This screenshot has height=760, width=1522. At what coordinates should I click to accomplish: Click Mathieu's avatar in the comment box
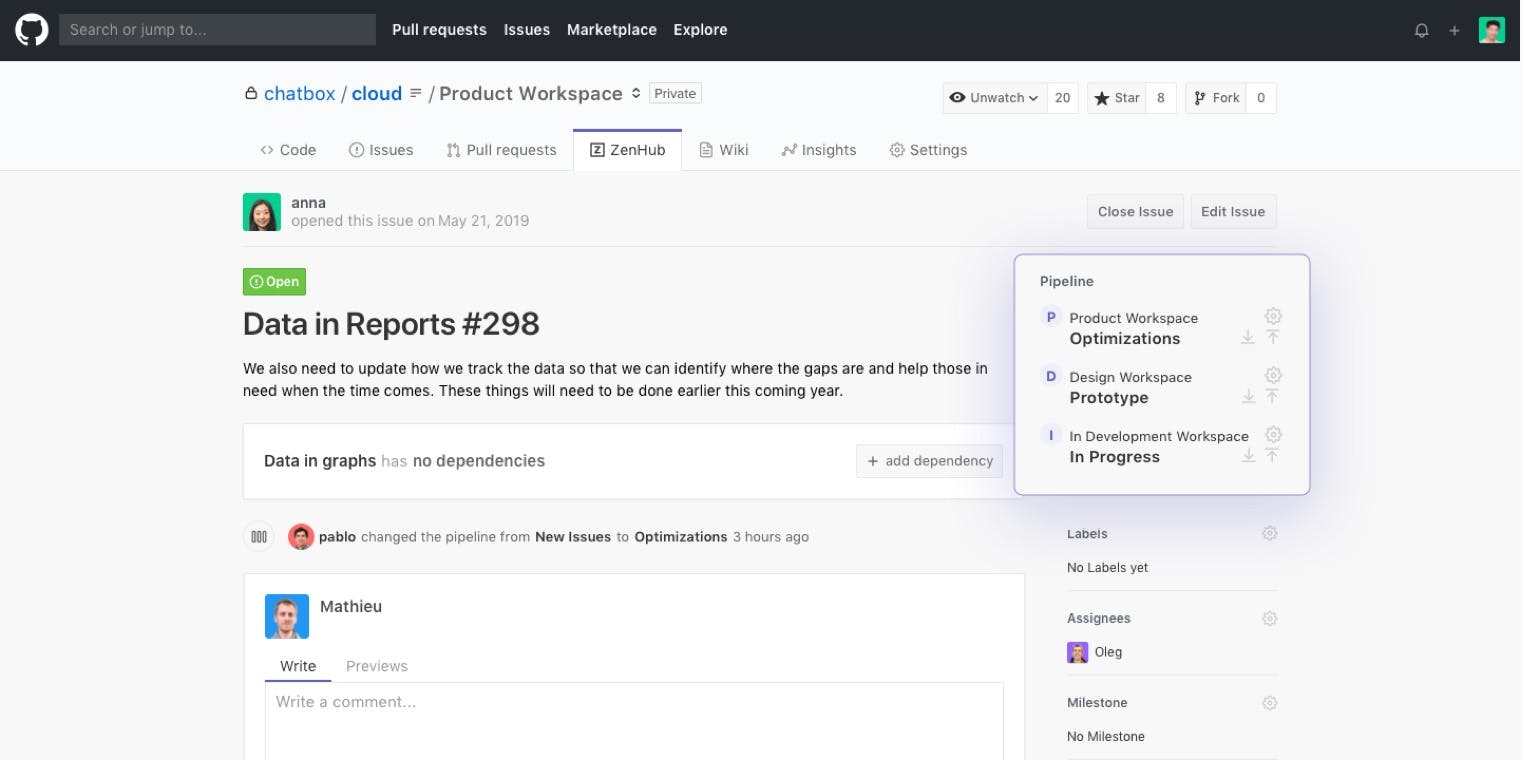[287, 616]
